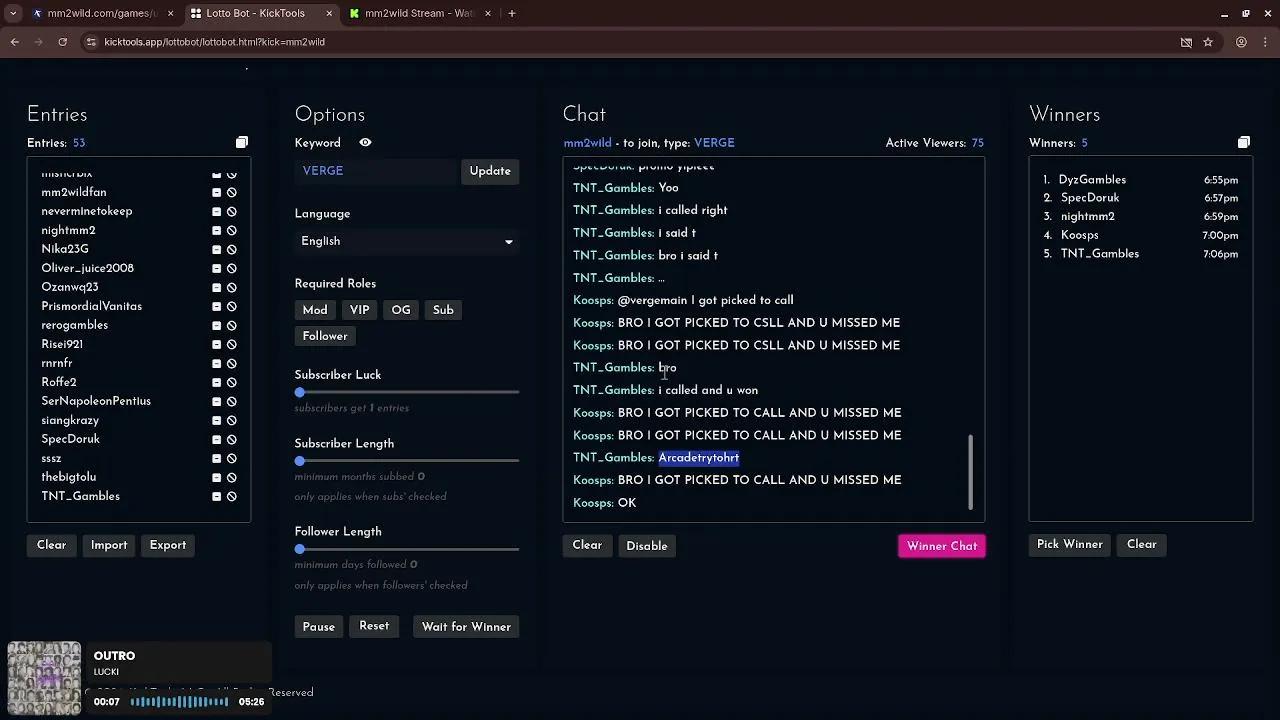Click the minus icon beside Ozanwq23

click(216, 287)
